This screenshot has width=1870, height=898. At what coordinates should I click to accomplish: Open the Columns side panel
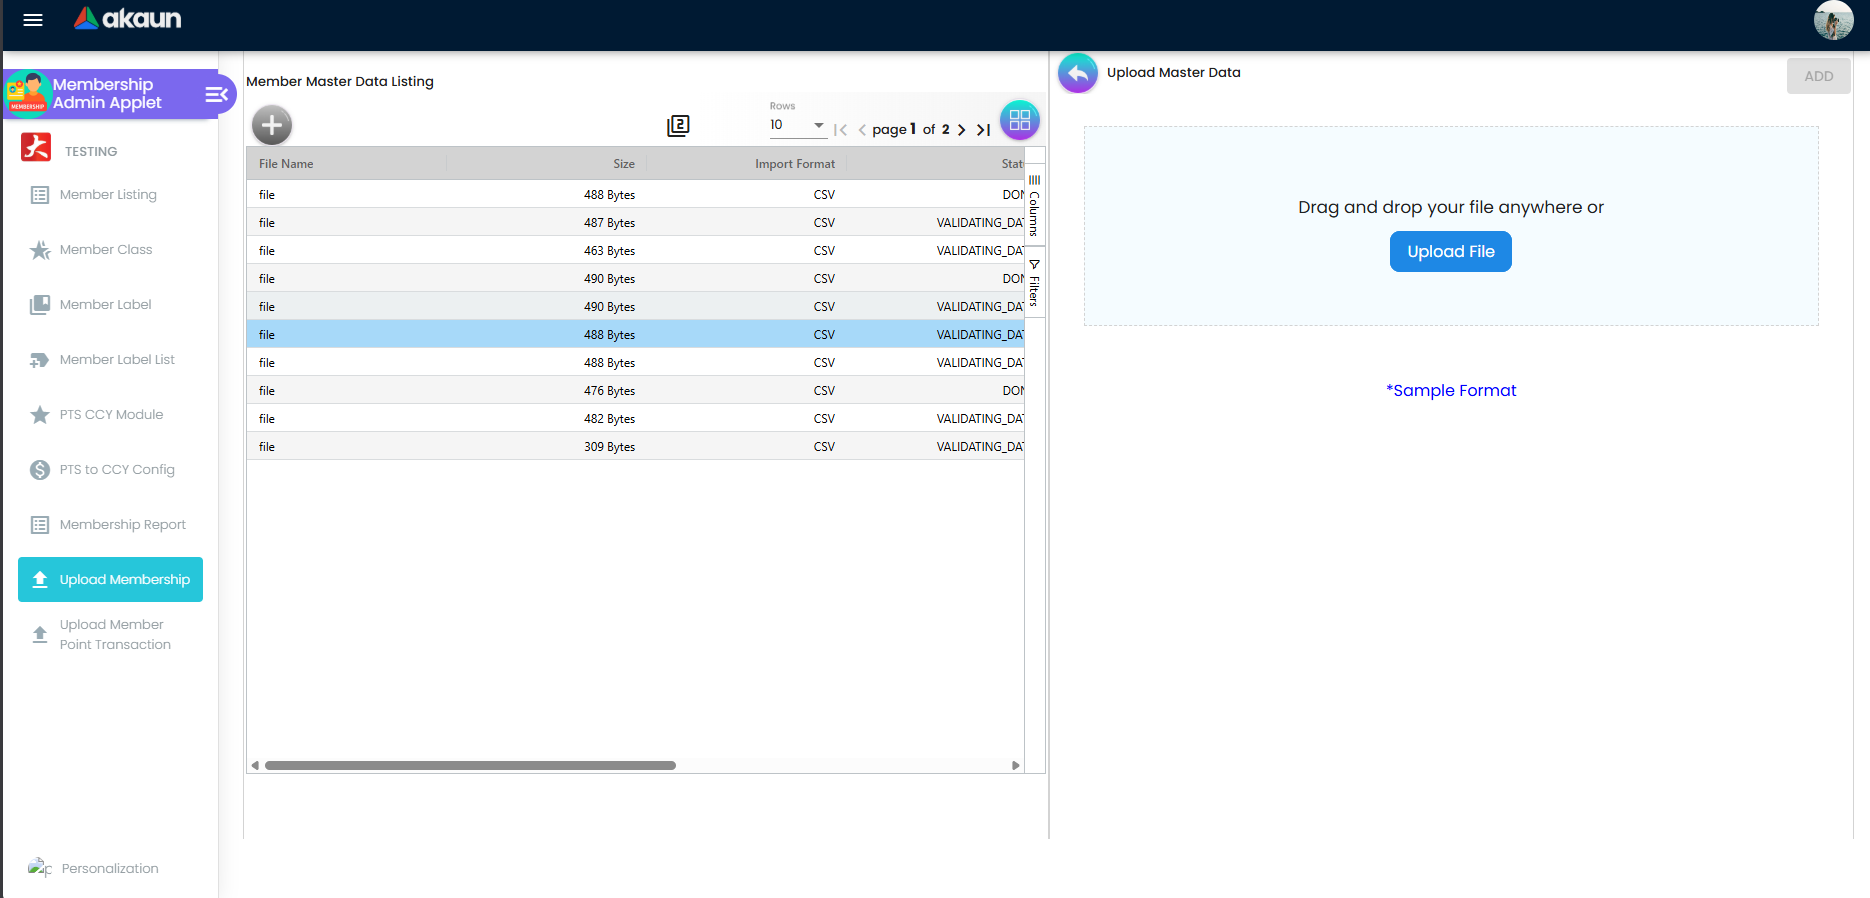(1035, 205)
